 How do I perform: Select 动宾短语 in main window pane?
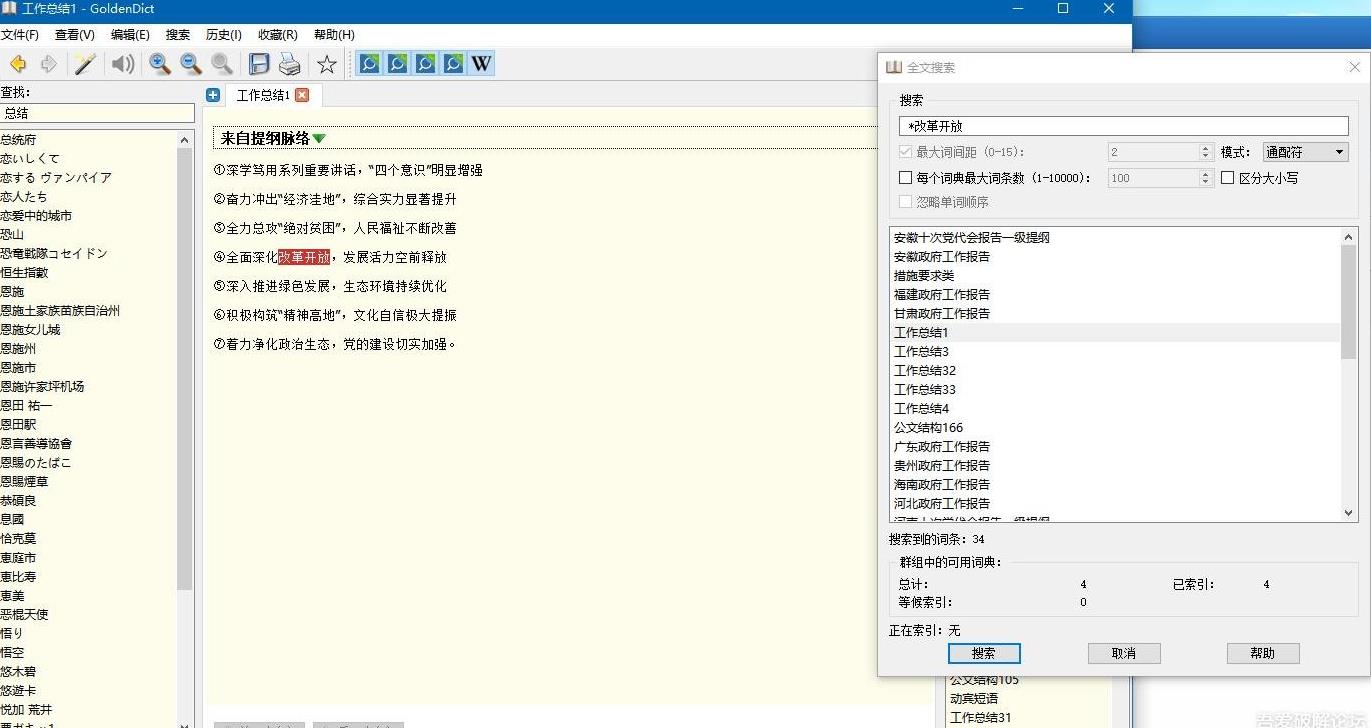(x=974, y=699)
